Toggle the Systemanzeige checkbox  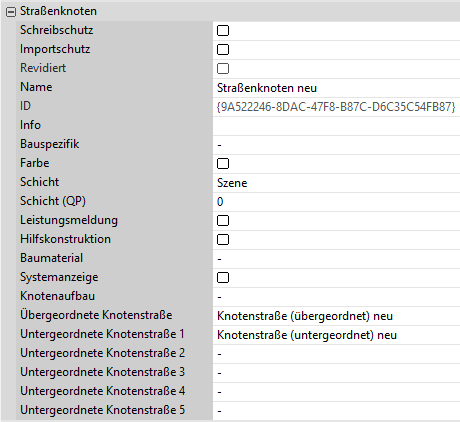tap(223, 278)
